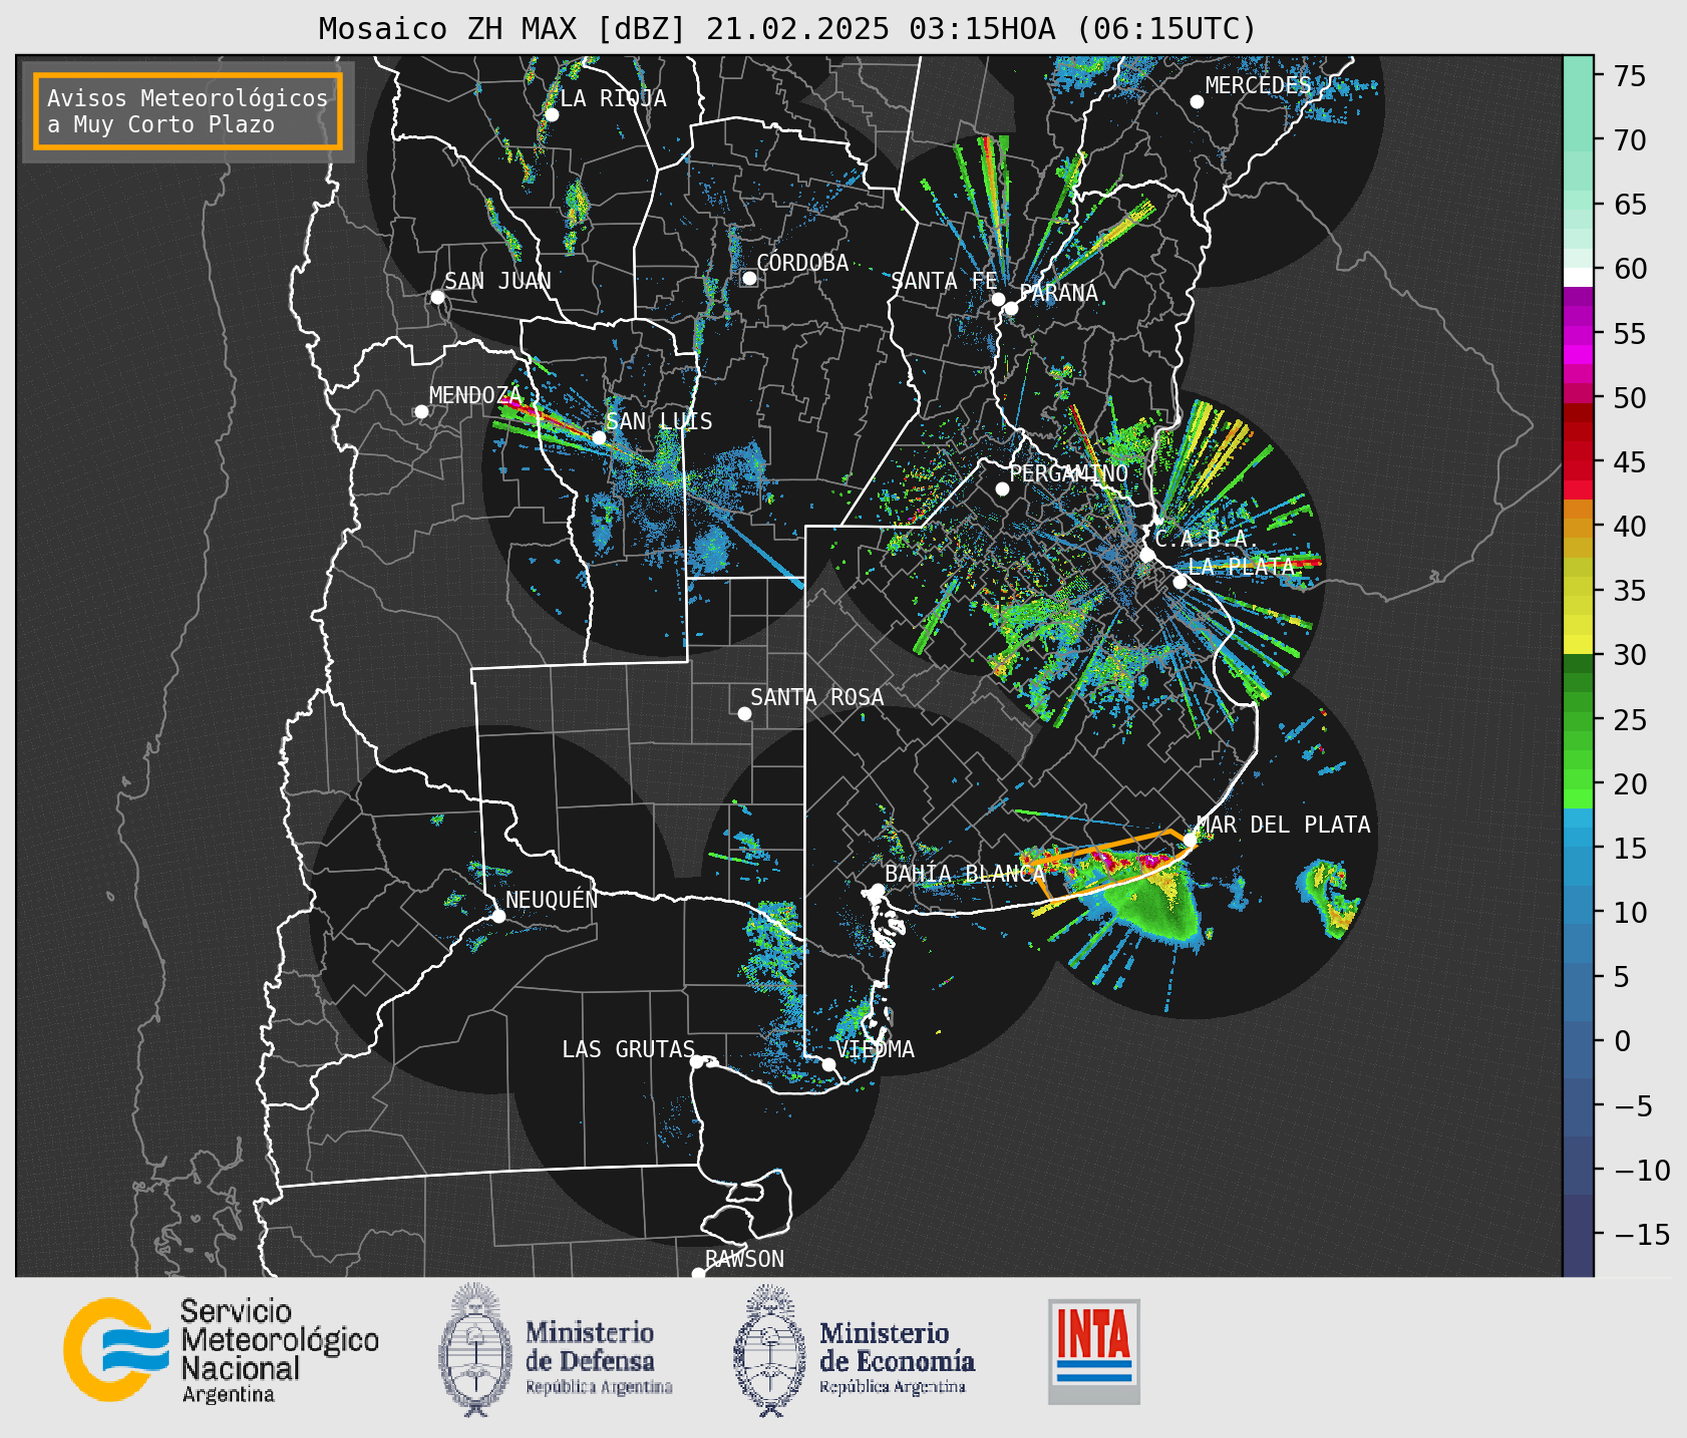Click the PERGAMINO label
The image size is (1687, 1438).
(x=1069, y=473)
